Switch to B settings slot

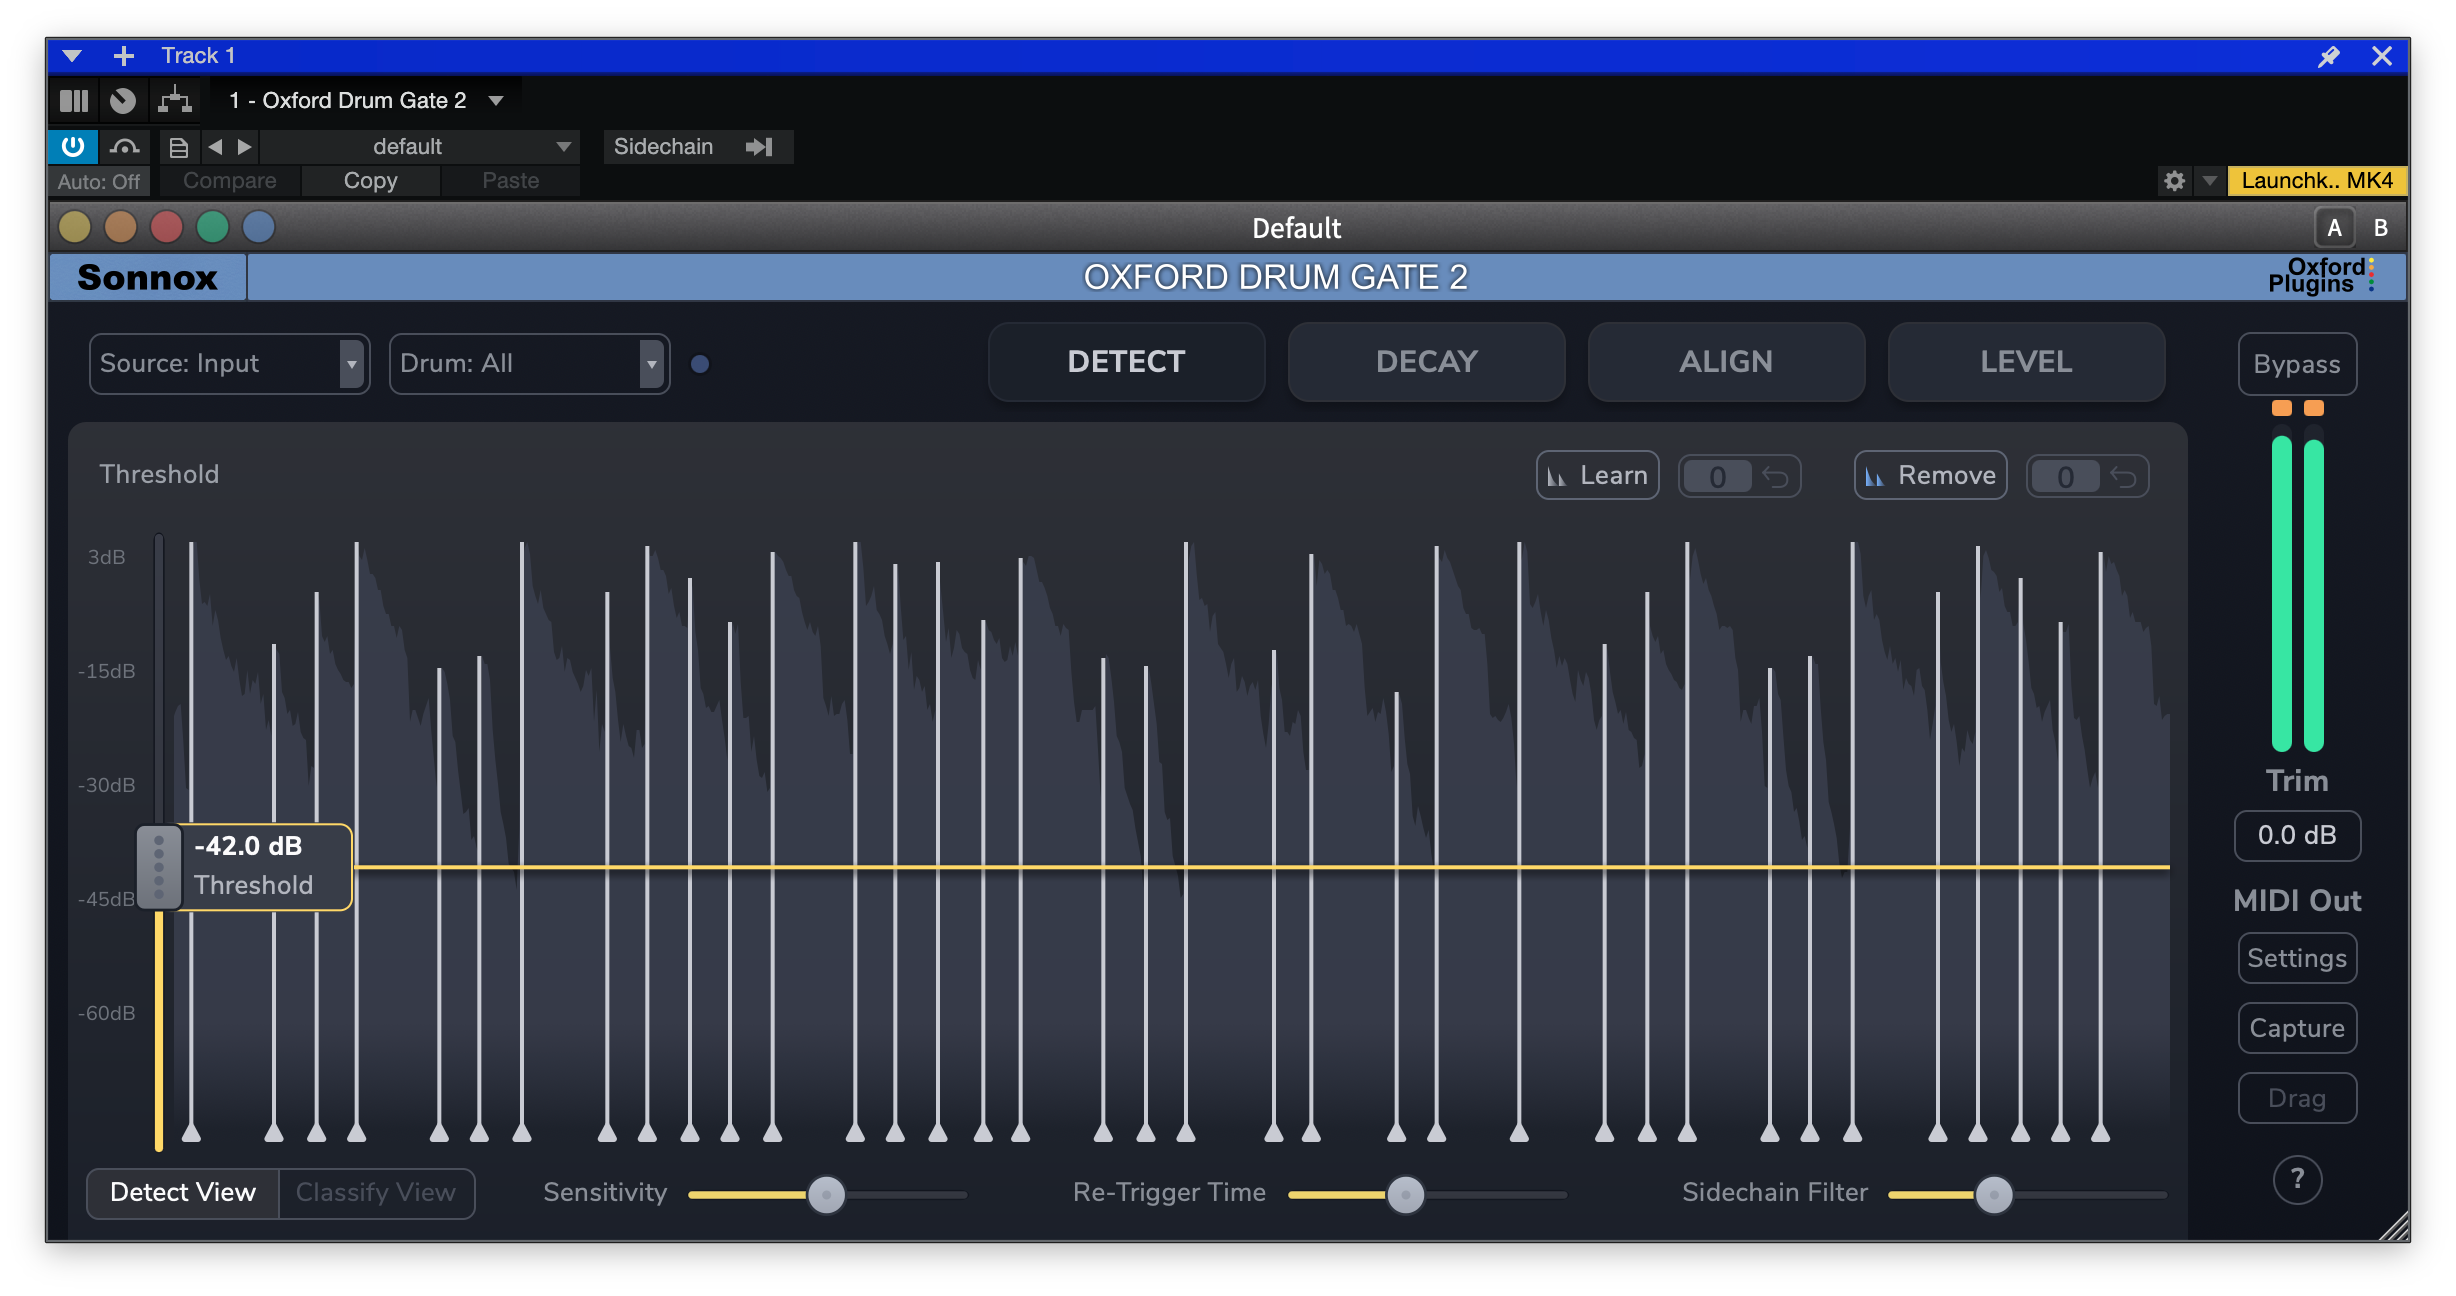tap(2381, 228)
